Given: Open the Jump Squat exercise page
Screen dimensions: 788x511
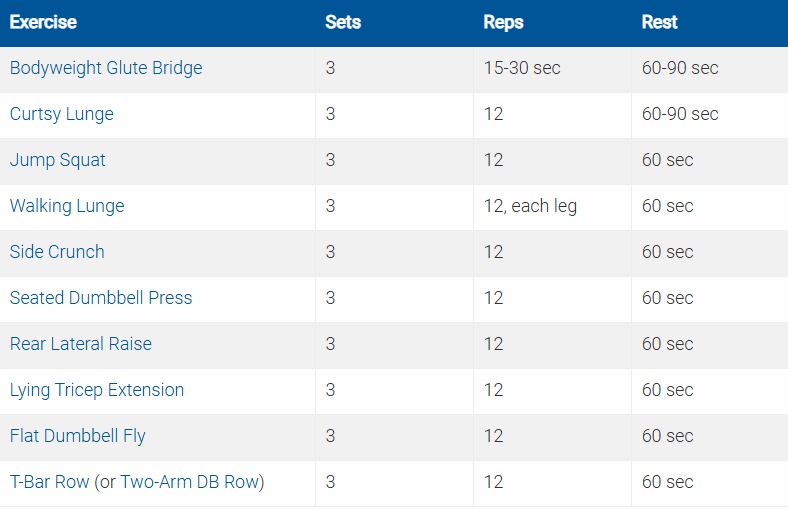Looking at the screenshot, I should pos(58,160).
